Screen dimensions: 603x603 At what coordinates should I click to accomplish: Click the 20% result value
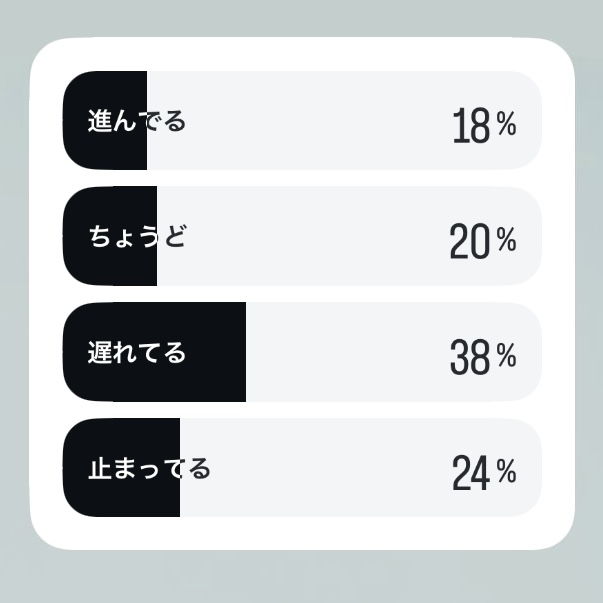pyautogui.click(x=483, y=241)
